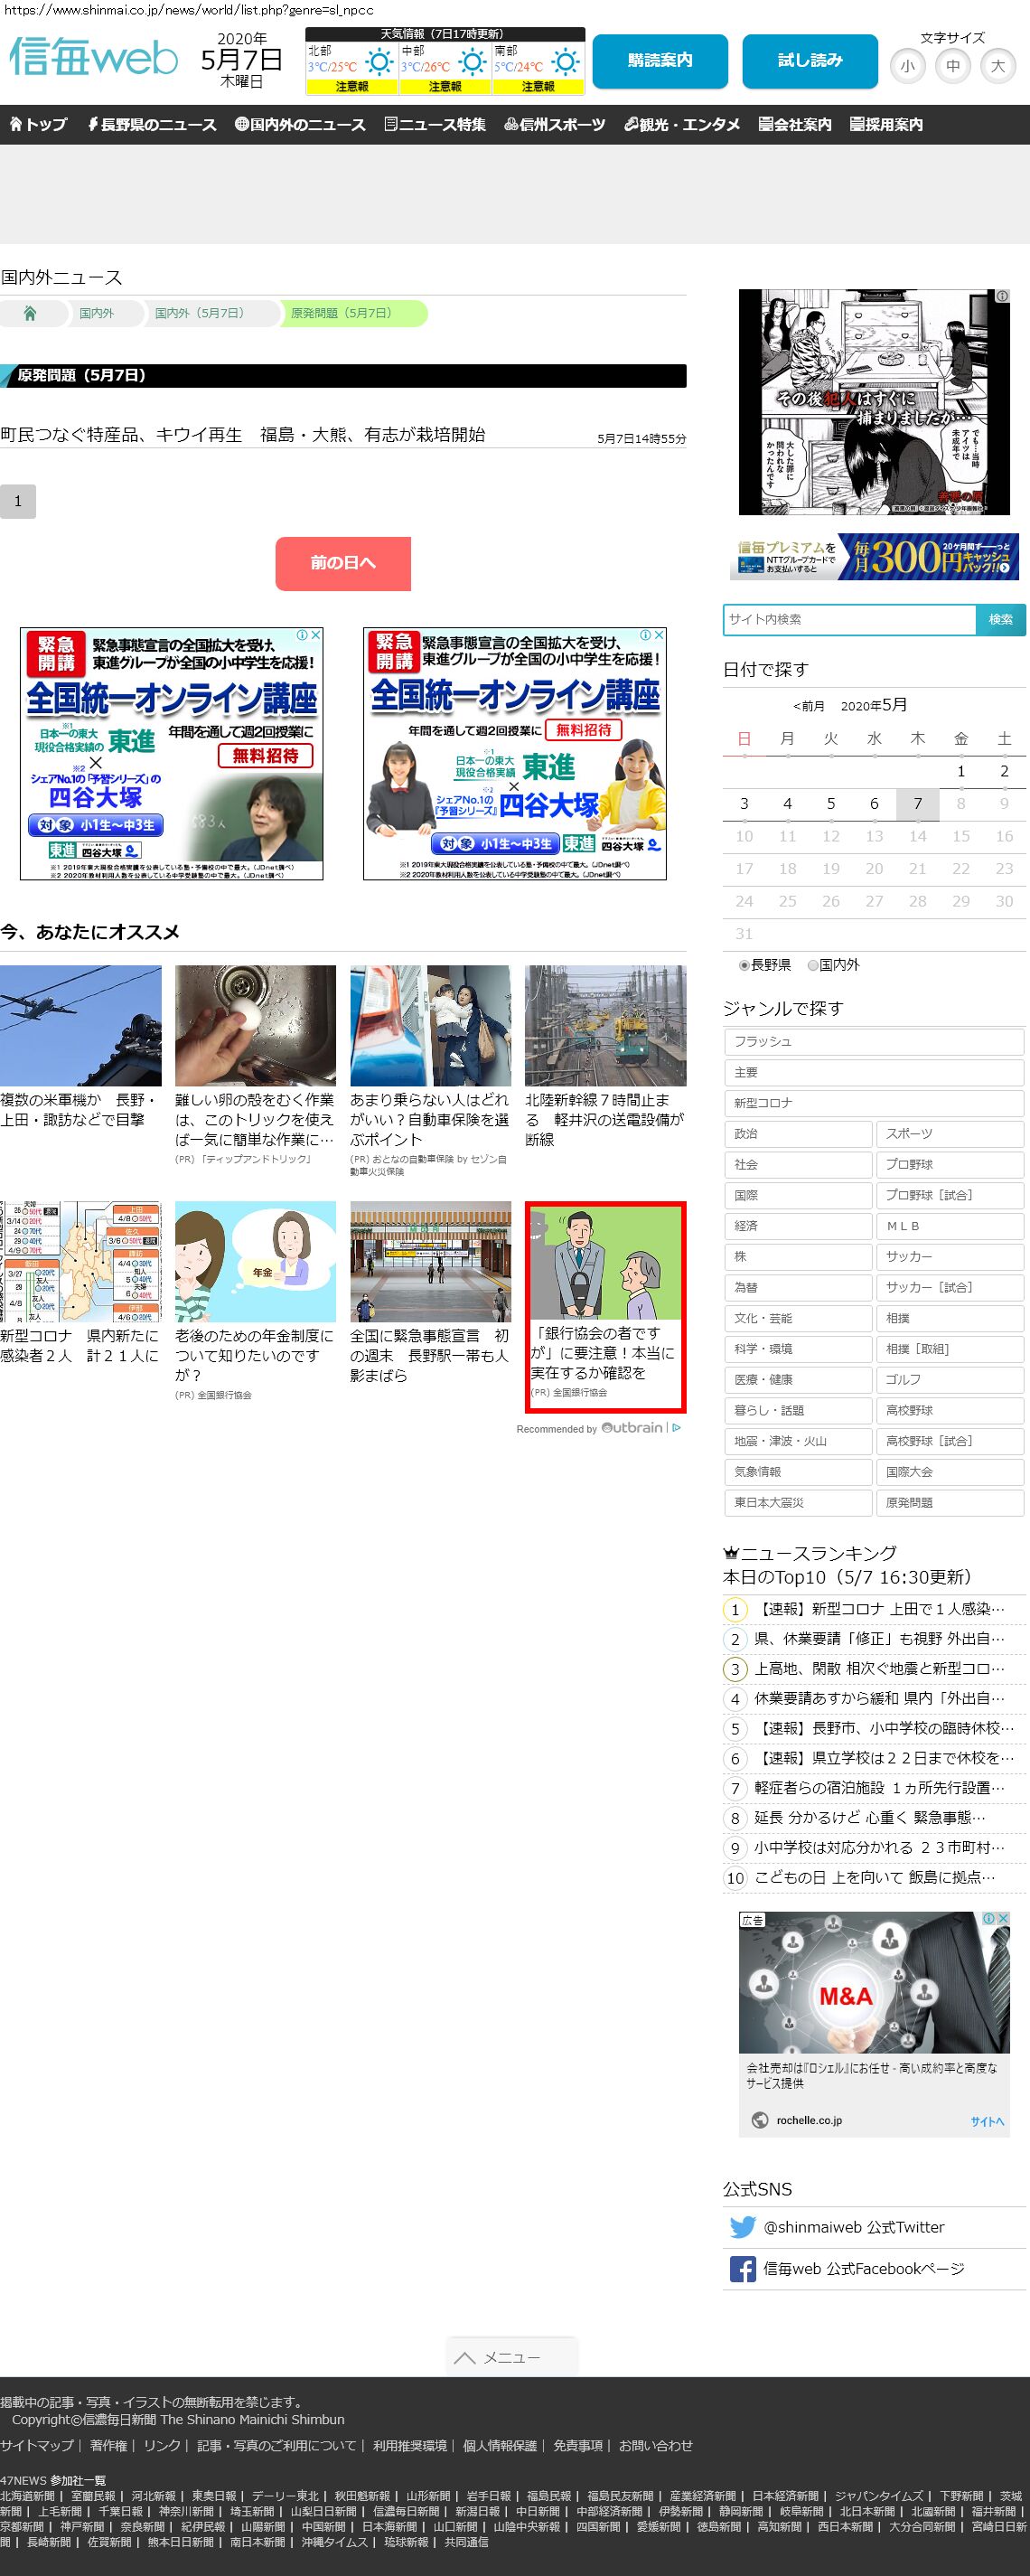Click the Outbrain recommendation logo
Screen dimensions: 1030x2576
coord(632,1428)
